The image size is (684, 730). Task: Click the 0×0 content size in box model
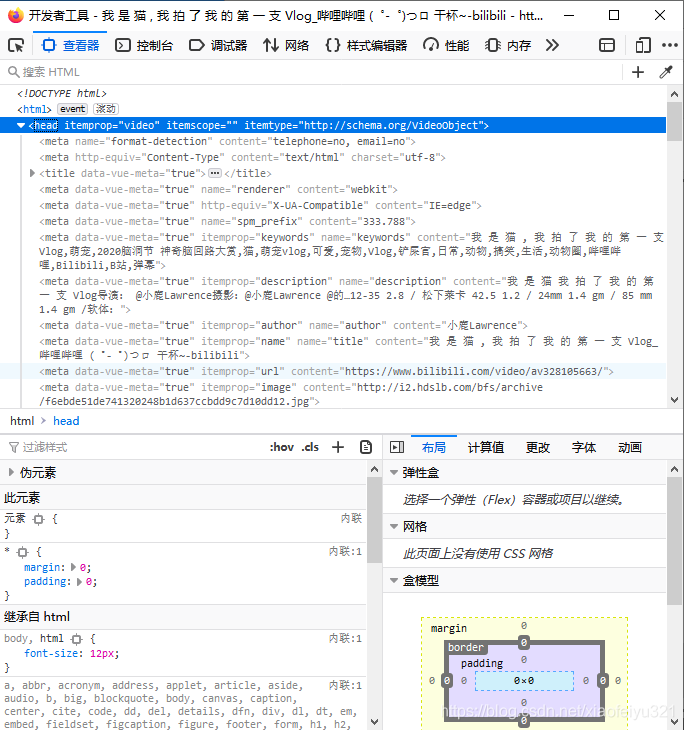click(x=524, y=681)
